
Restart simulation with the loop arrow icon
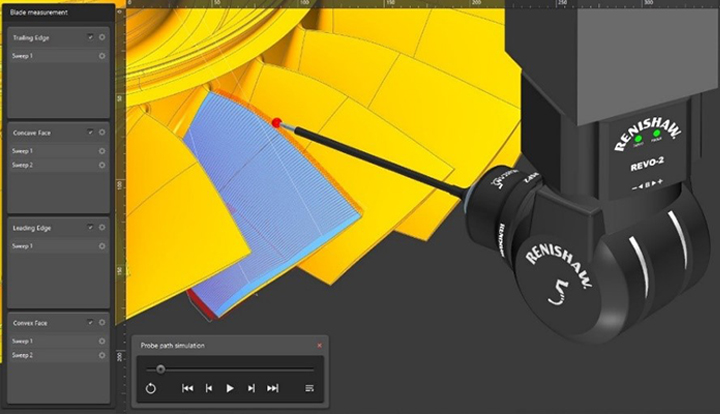pos(151,388)
